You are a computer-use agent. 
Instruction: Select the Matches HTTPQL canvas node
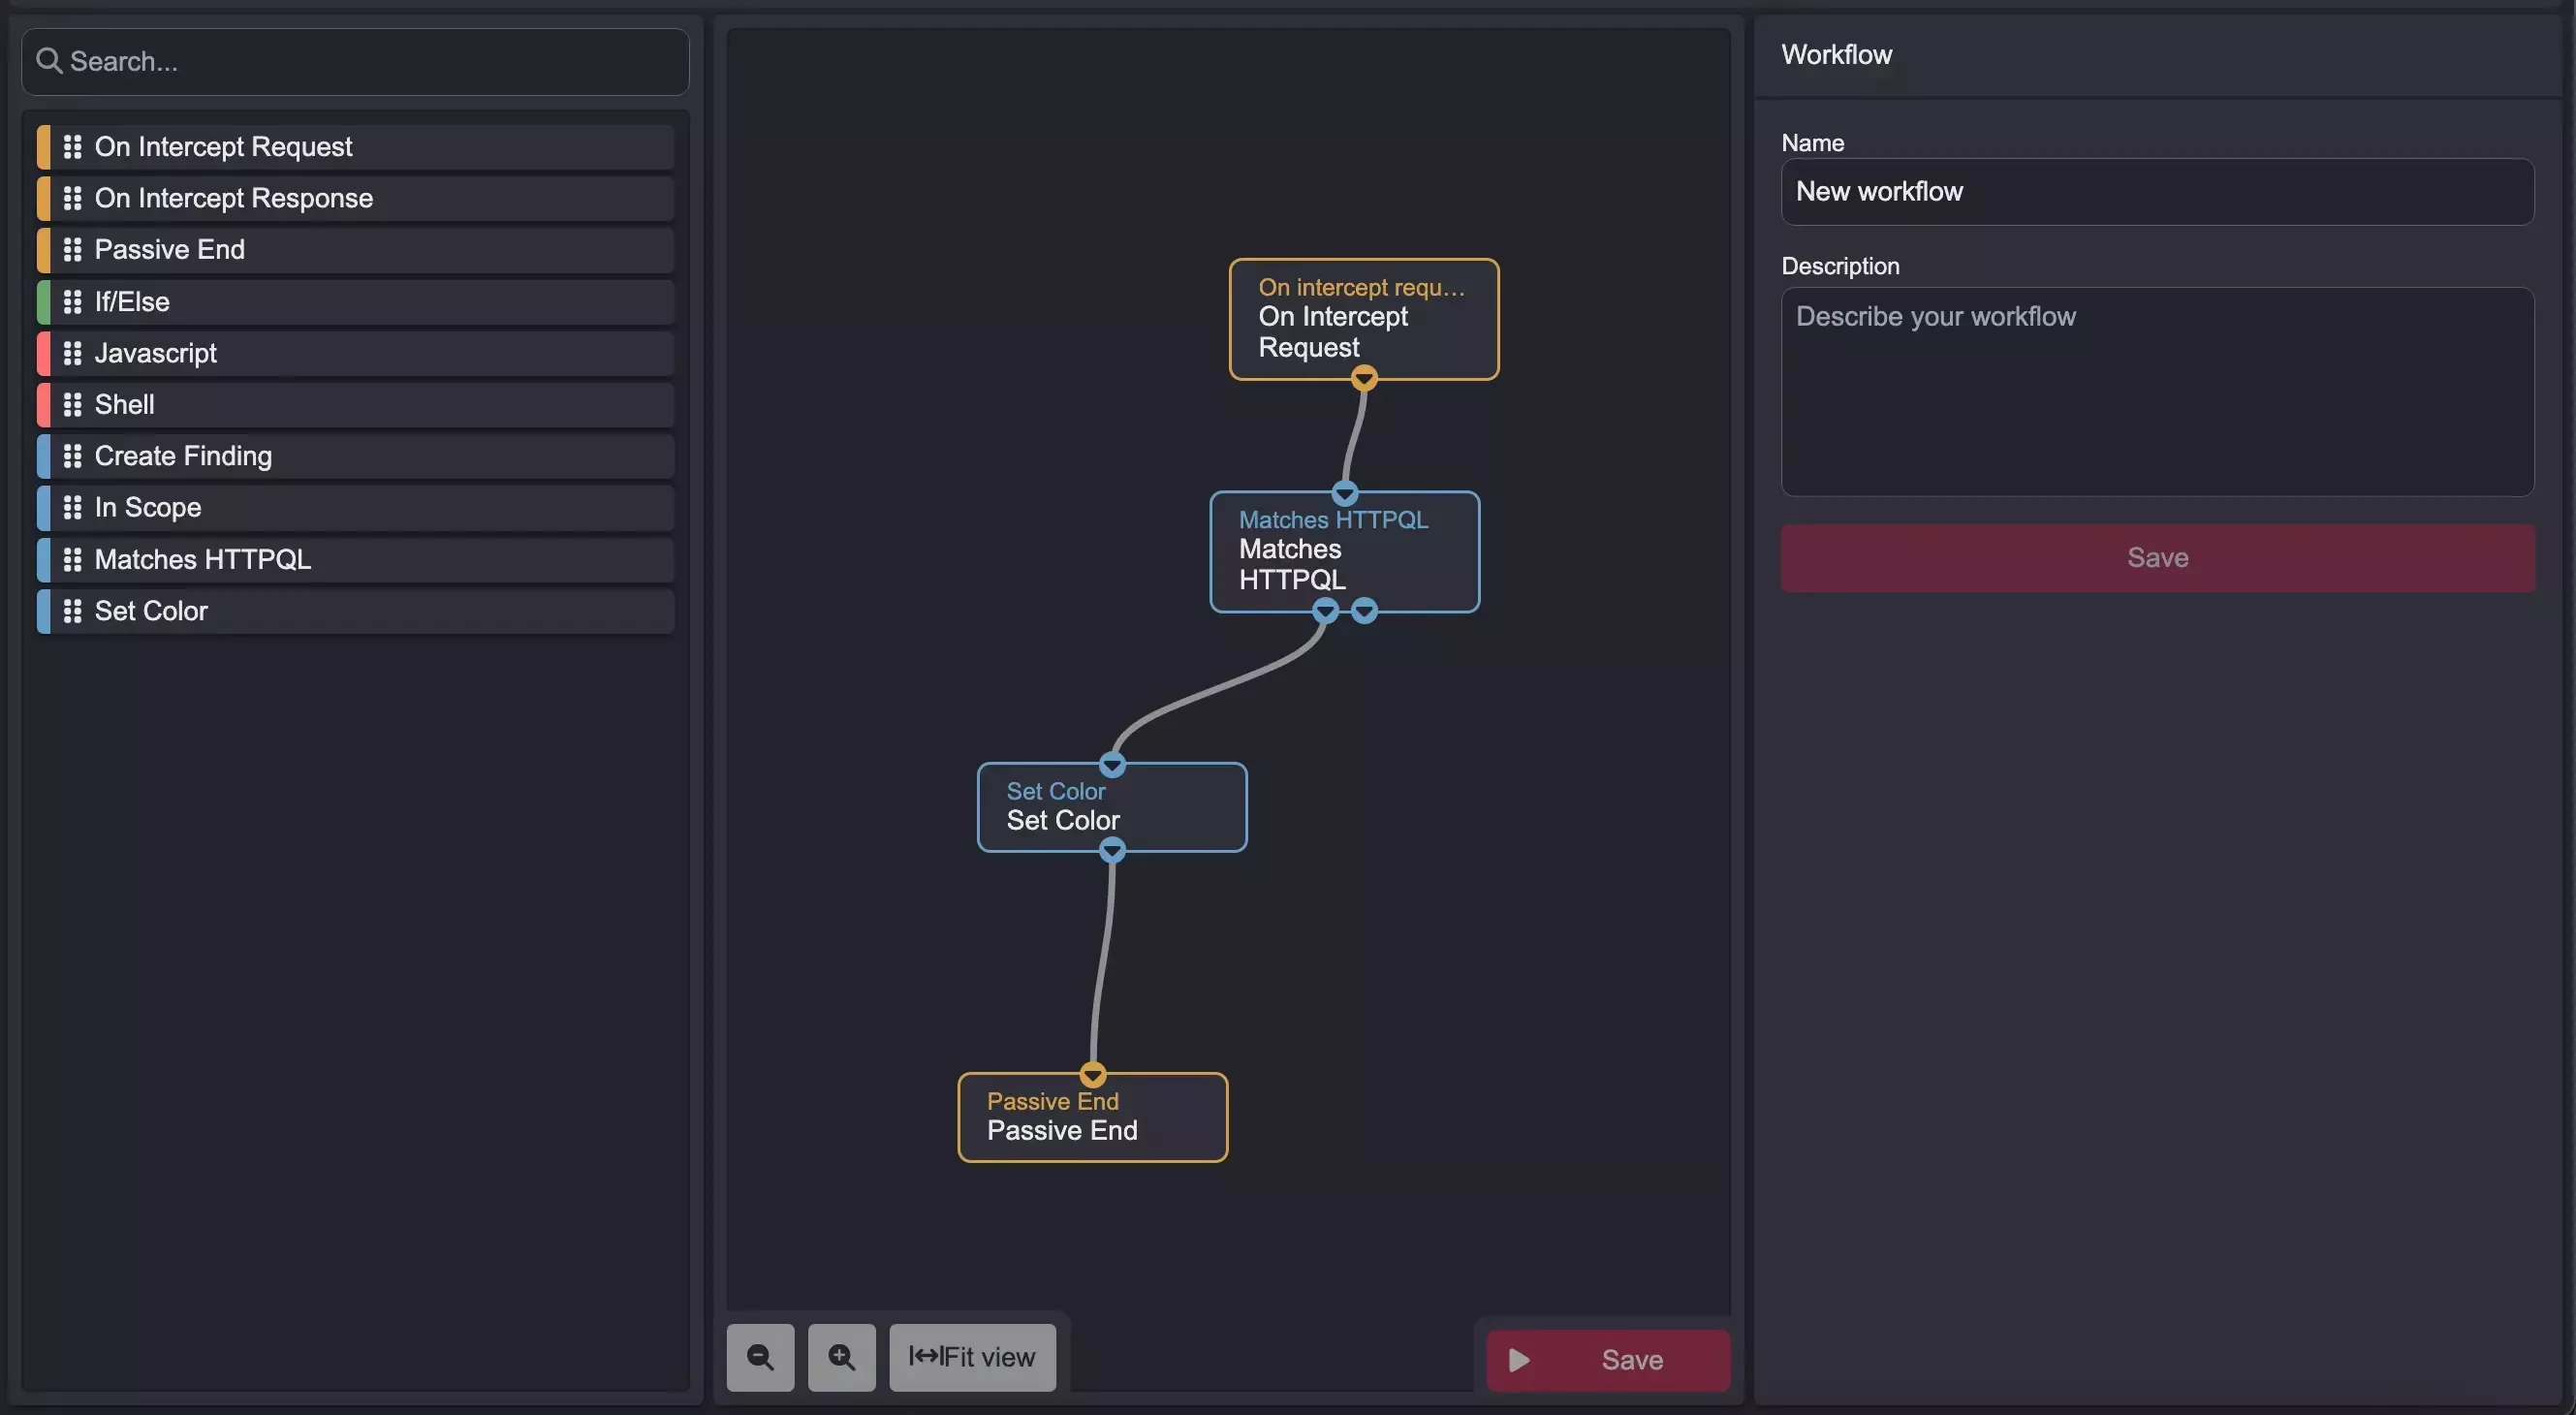click(x=1344, y=551)
